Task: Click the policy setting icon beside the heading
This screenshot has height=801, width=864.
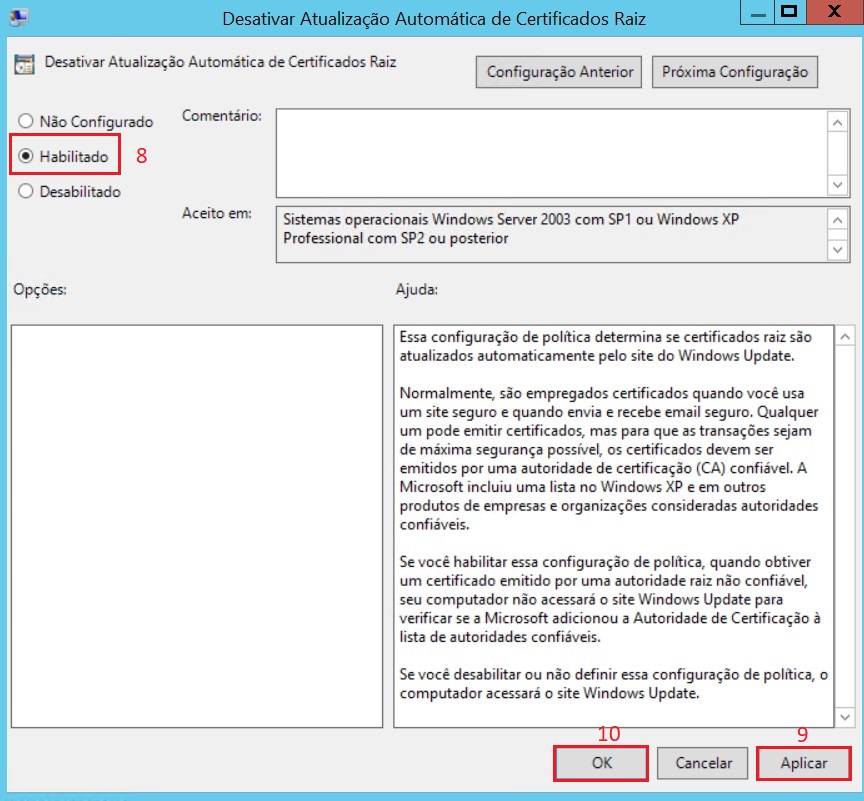Action: click(24, 65)
